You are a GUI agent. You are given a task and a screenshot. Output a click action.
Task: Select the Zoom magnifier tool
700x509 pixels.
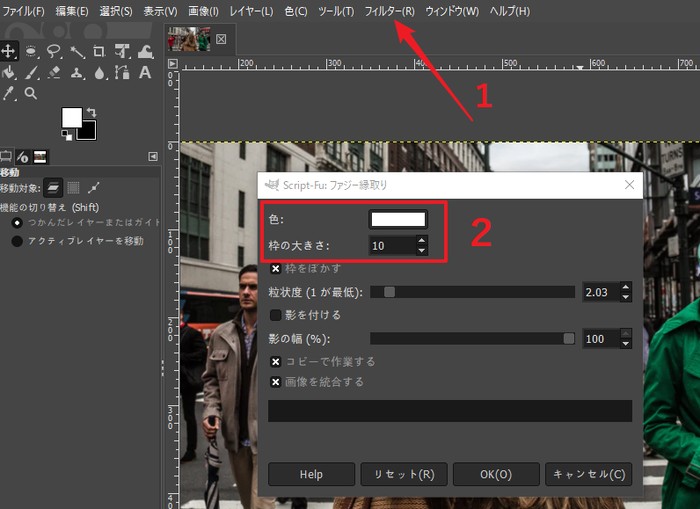[x=31, y=93]
